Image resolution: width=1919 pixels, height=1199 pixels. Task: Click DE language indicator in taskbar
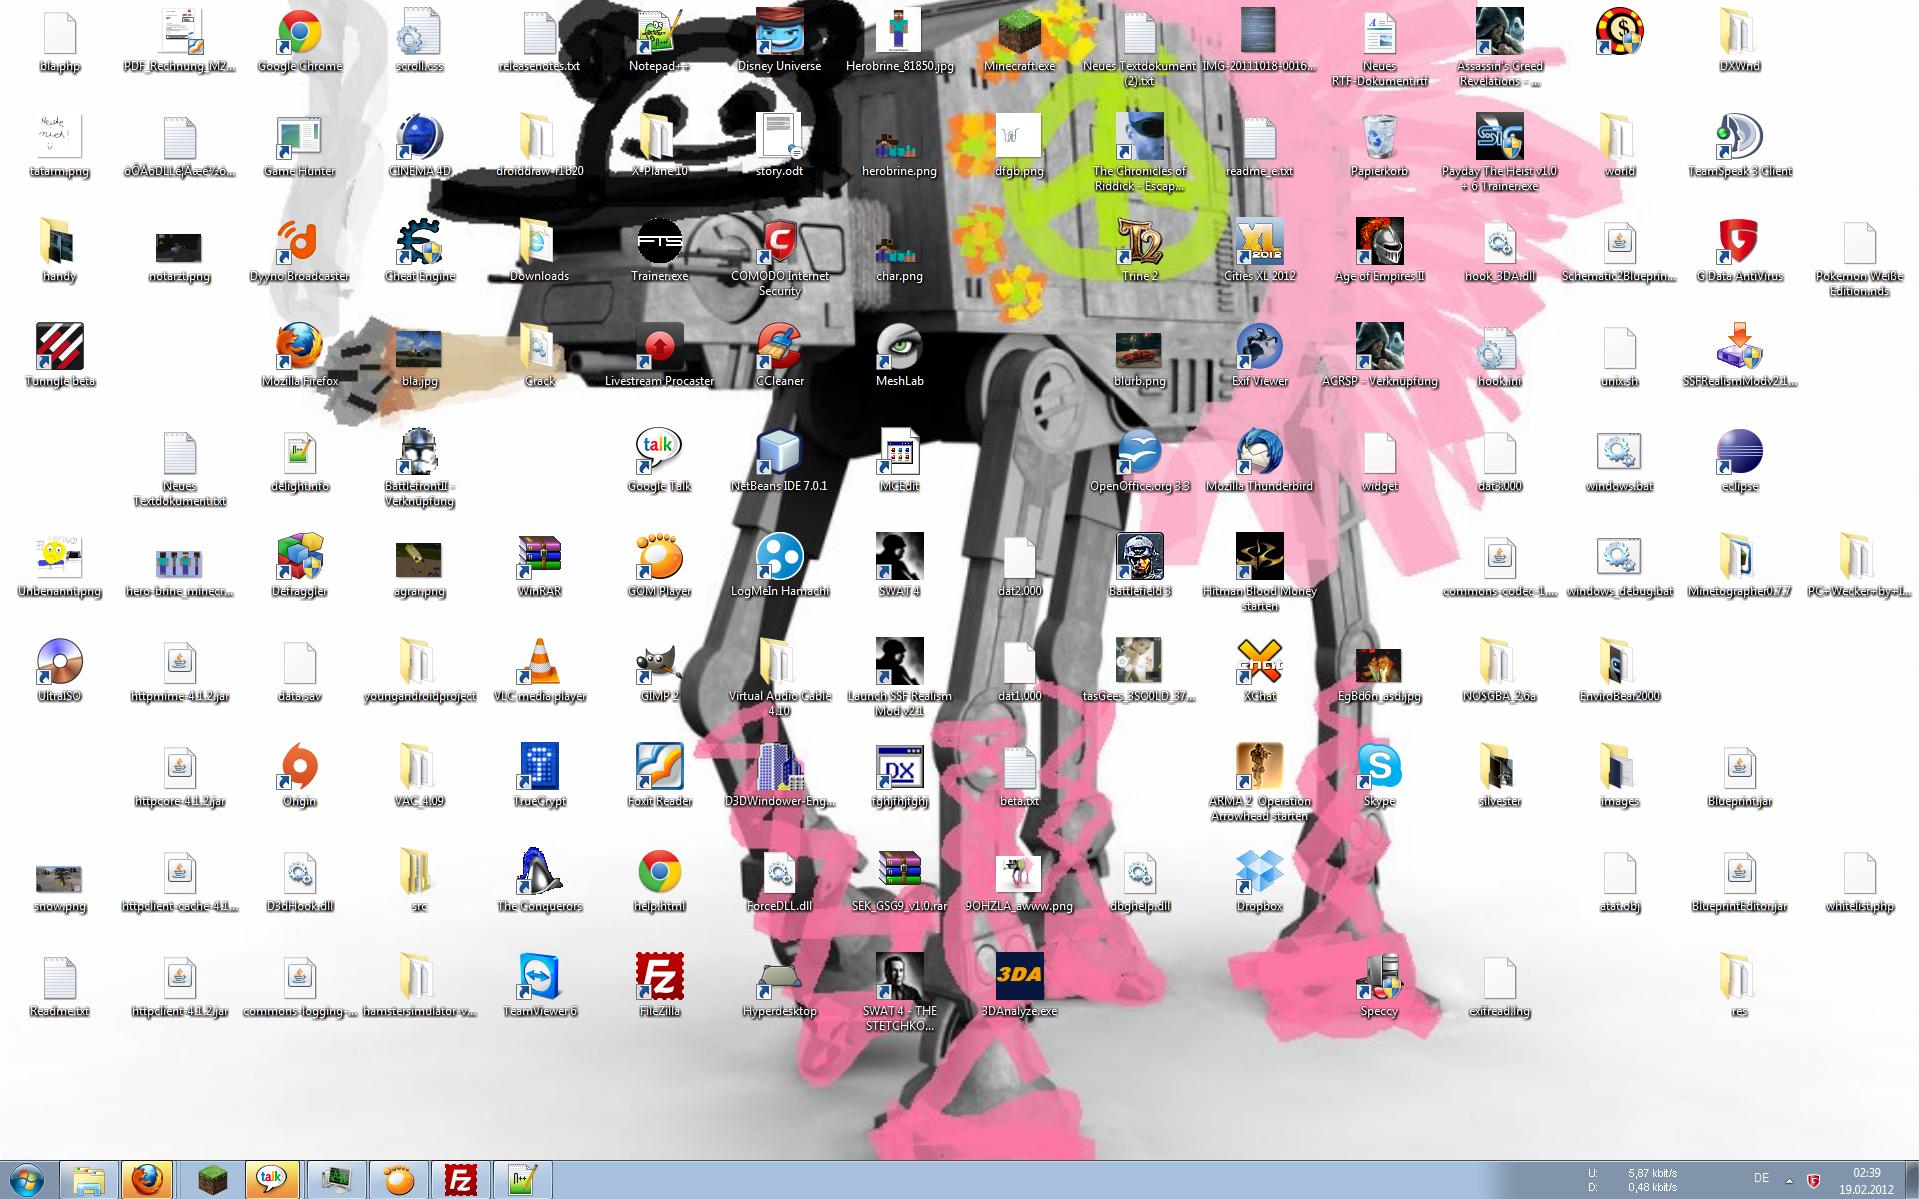click(1761, 1178)
